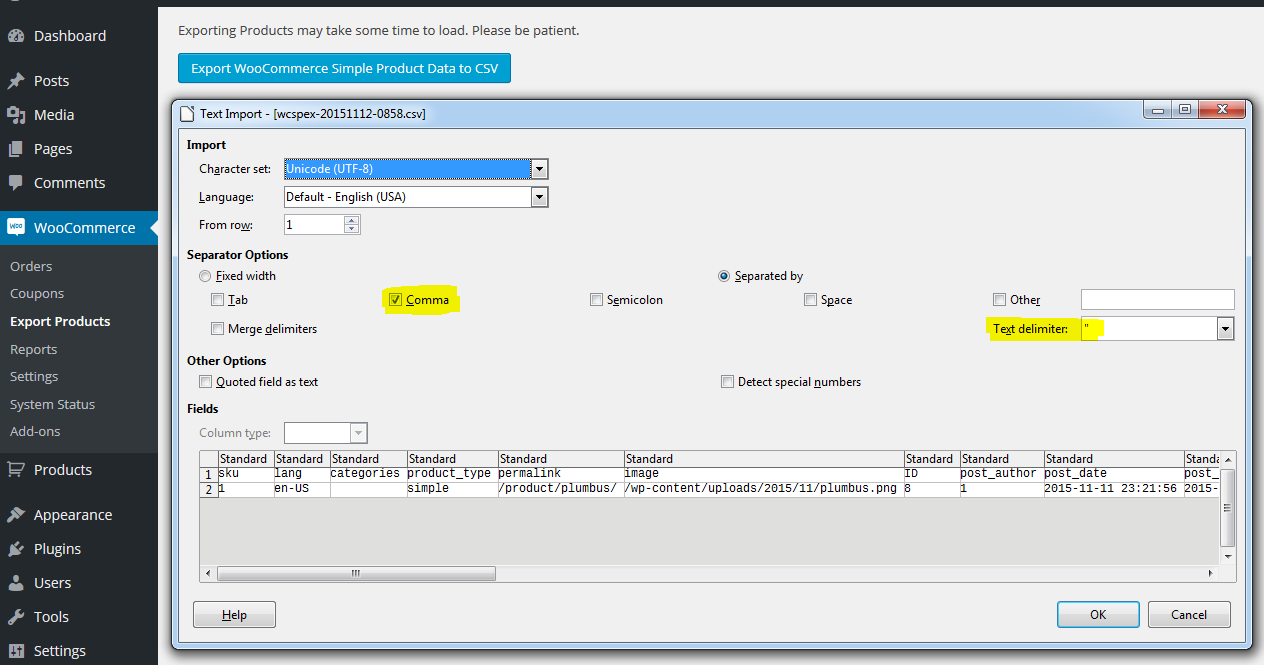The image size is (1264, 665).
Task: Enable the Space separator checkbox
Action: coord(811,300)
